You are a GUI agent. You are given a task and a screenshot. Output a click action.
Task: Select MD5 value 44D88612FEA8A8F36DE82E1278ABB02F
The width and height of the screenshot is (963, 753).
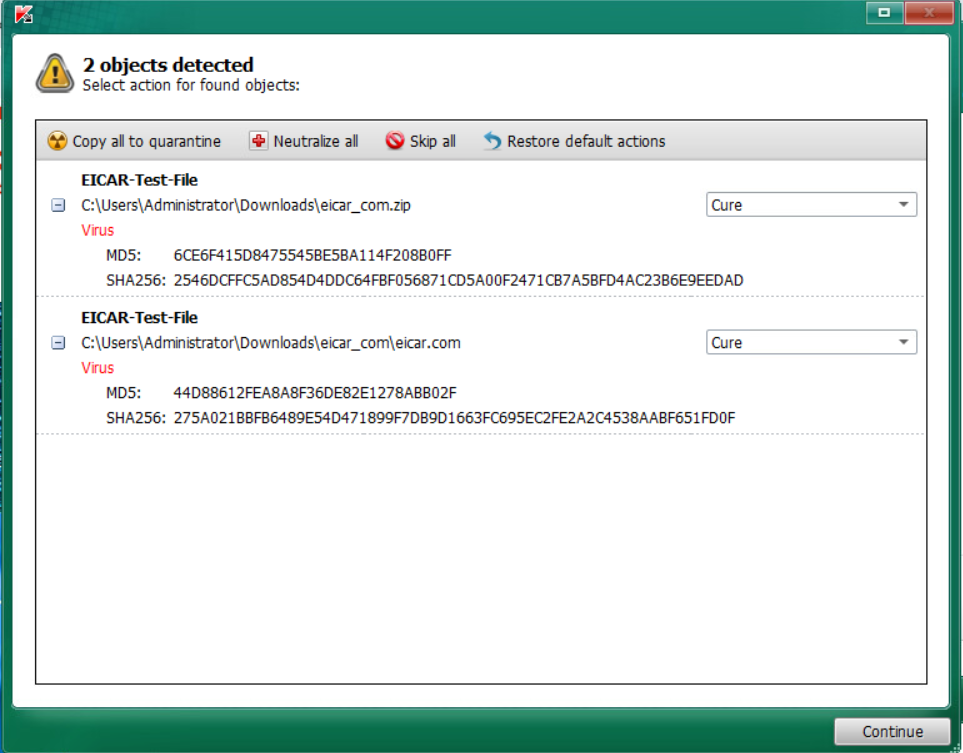(315, 393)
